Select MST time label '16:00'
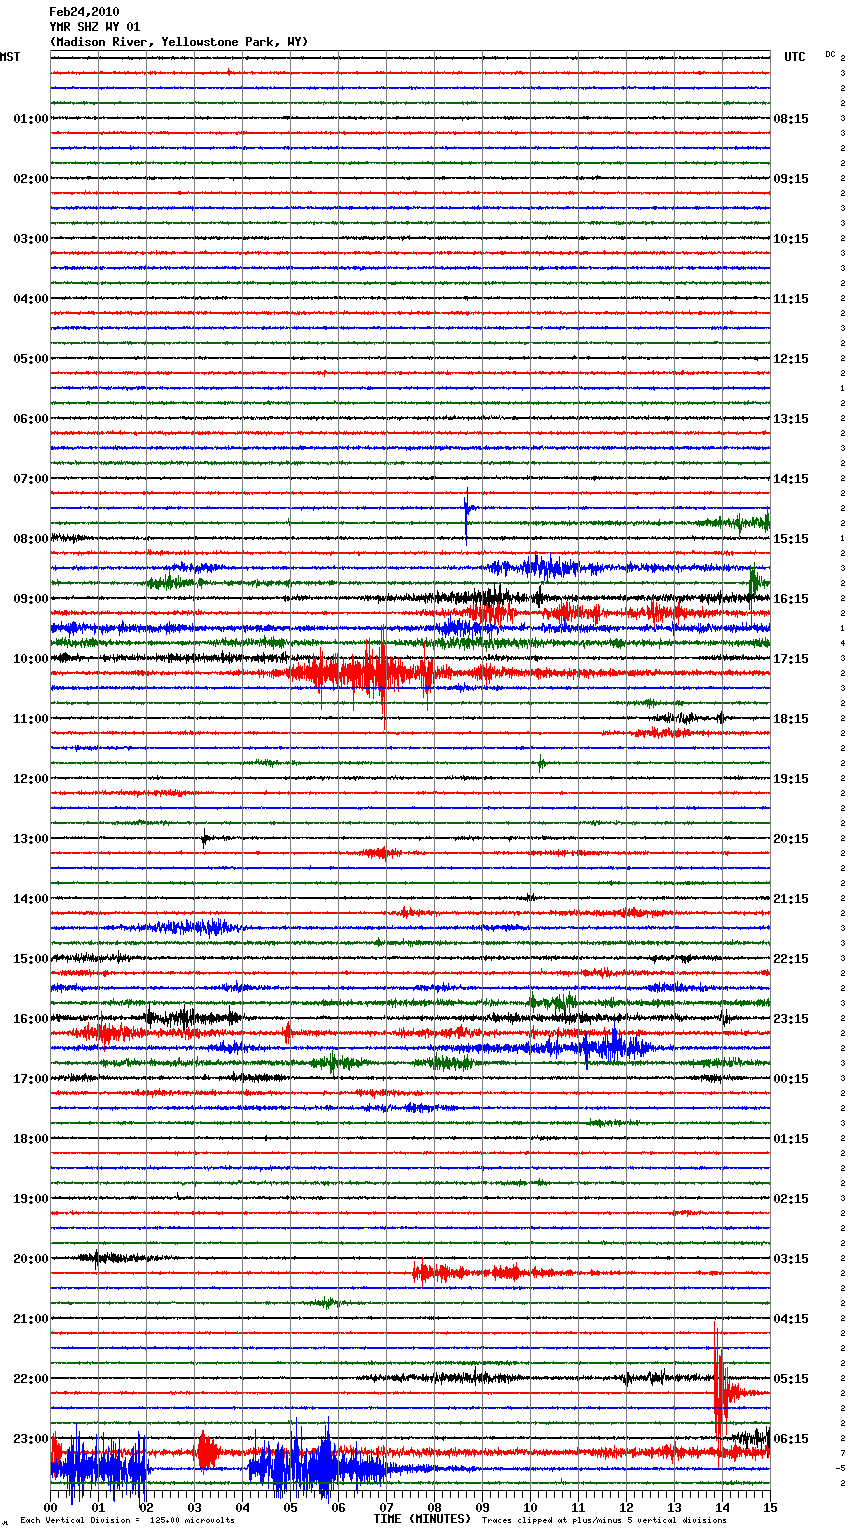 coord(31,1019)
